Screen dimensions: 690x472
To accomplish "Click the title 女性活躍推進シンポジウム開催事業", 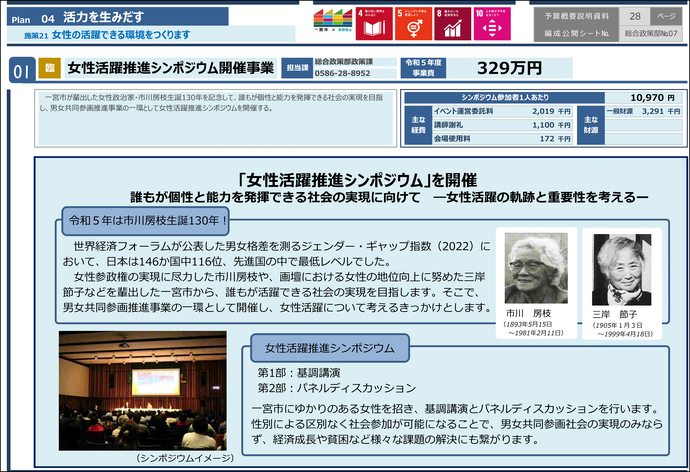I will tap(171, 68).
